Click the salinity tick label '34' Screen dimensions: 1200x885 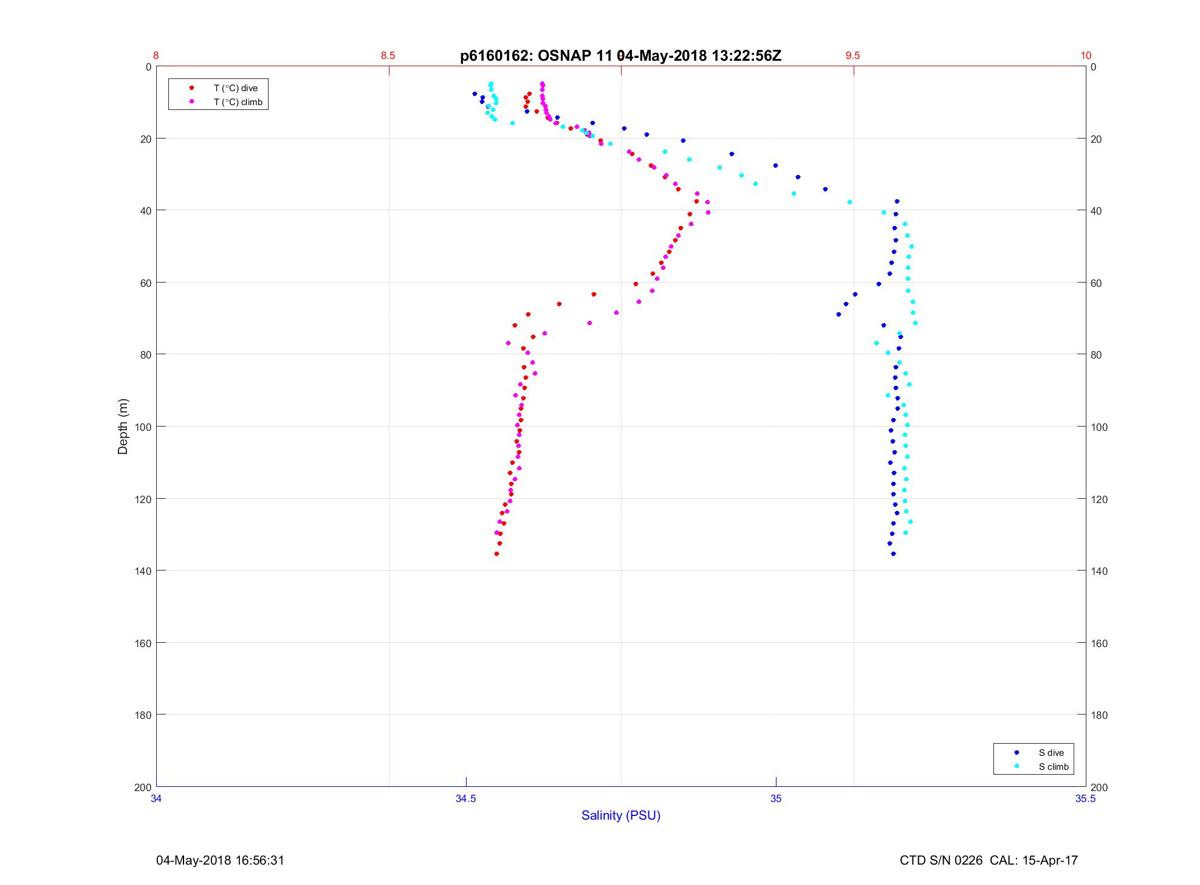[156, 799]
